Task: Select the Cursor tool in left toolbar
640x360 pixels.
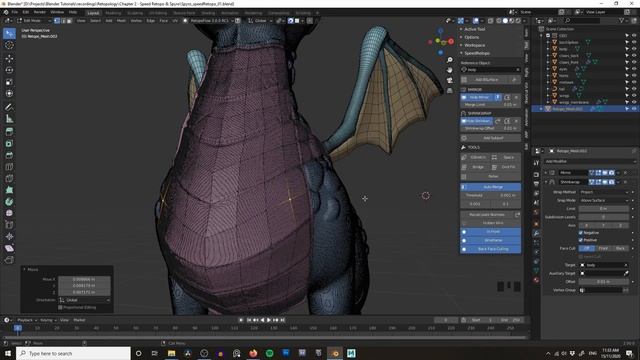Action: coord(9,45)
